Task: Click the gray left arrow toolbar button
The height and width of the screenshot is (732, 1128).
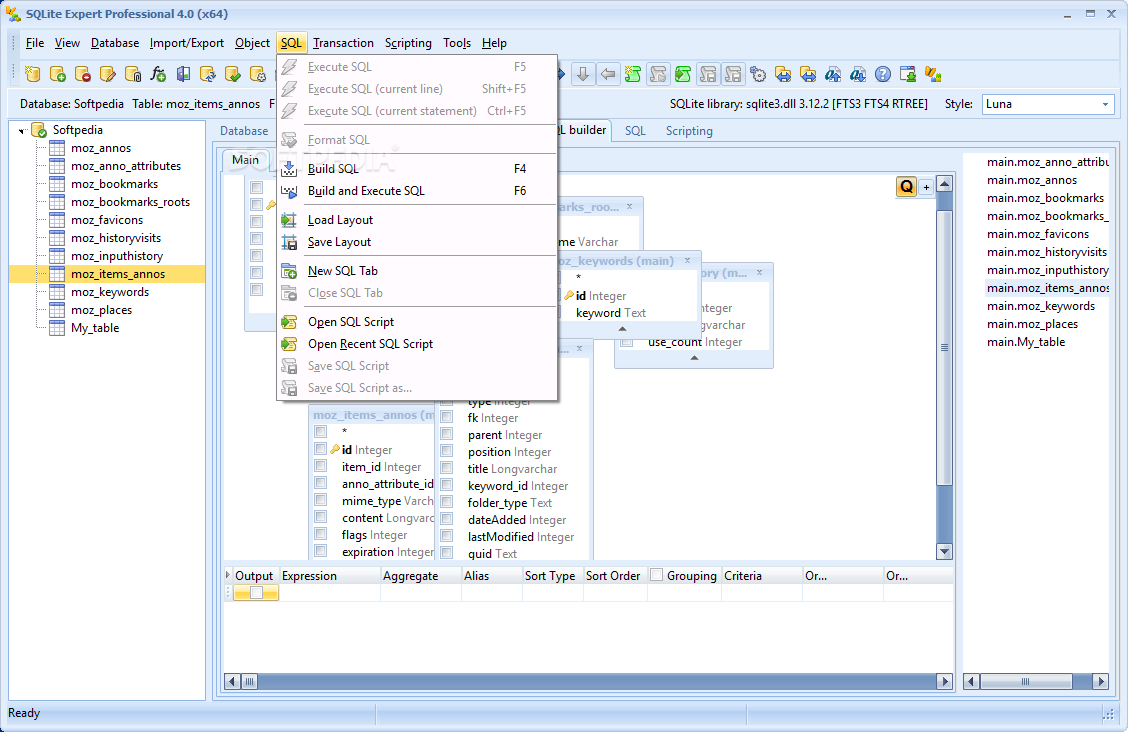Action: (x=609, y=74)
